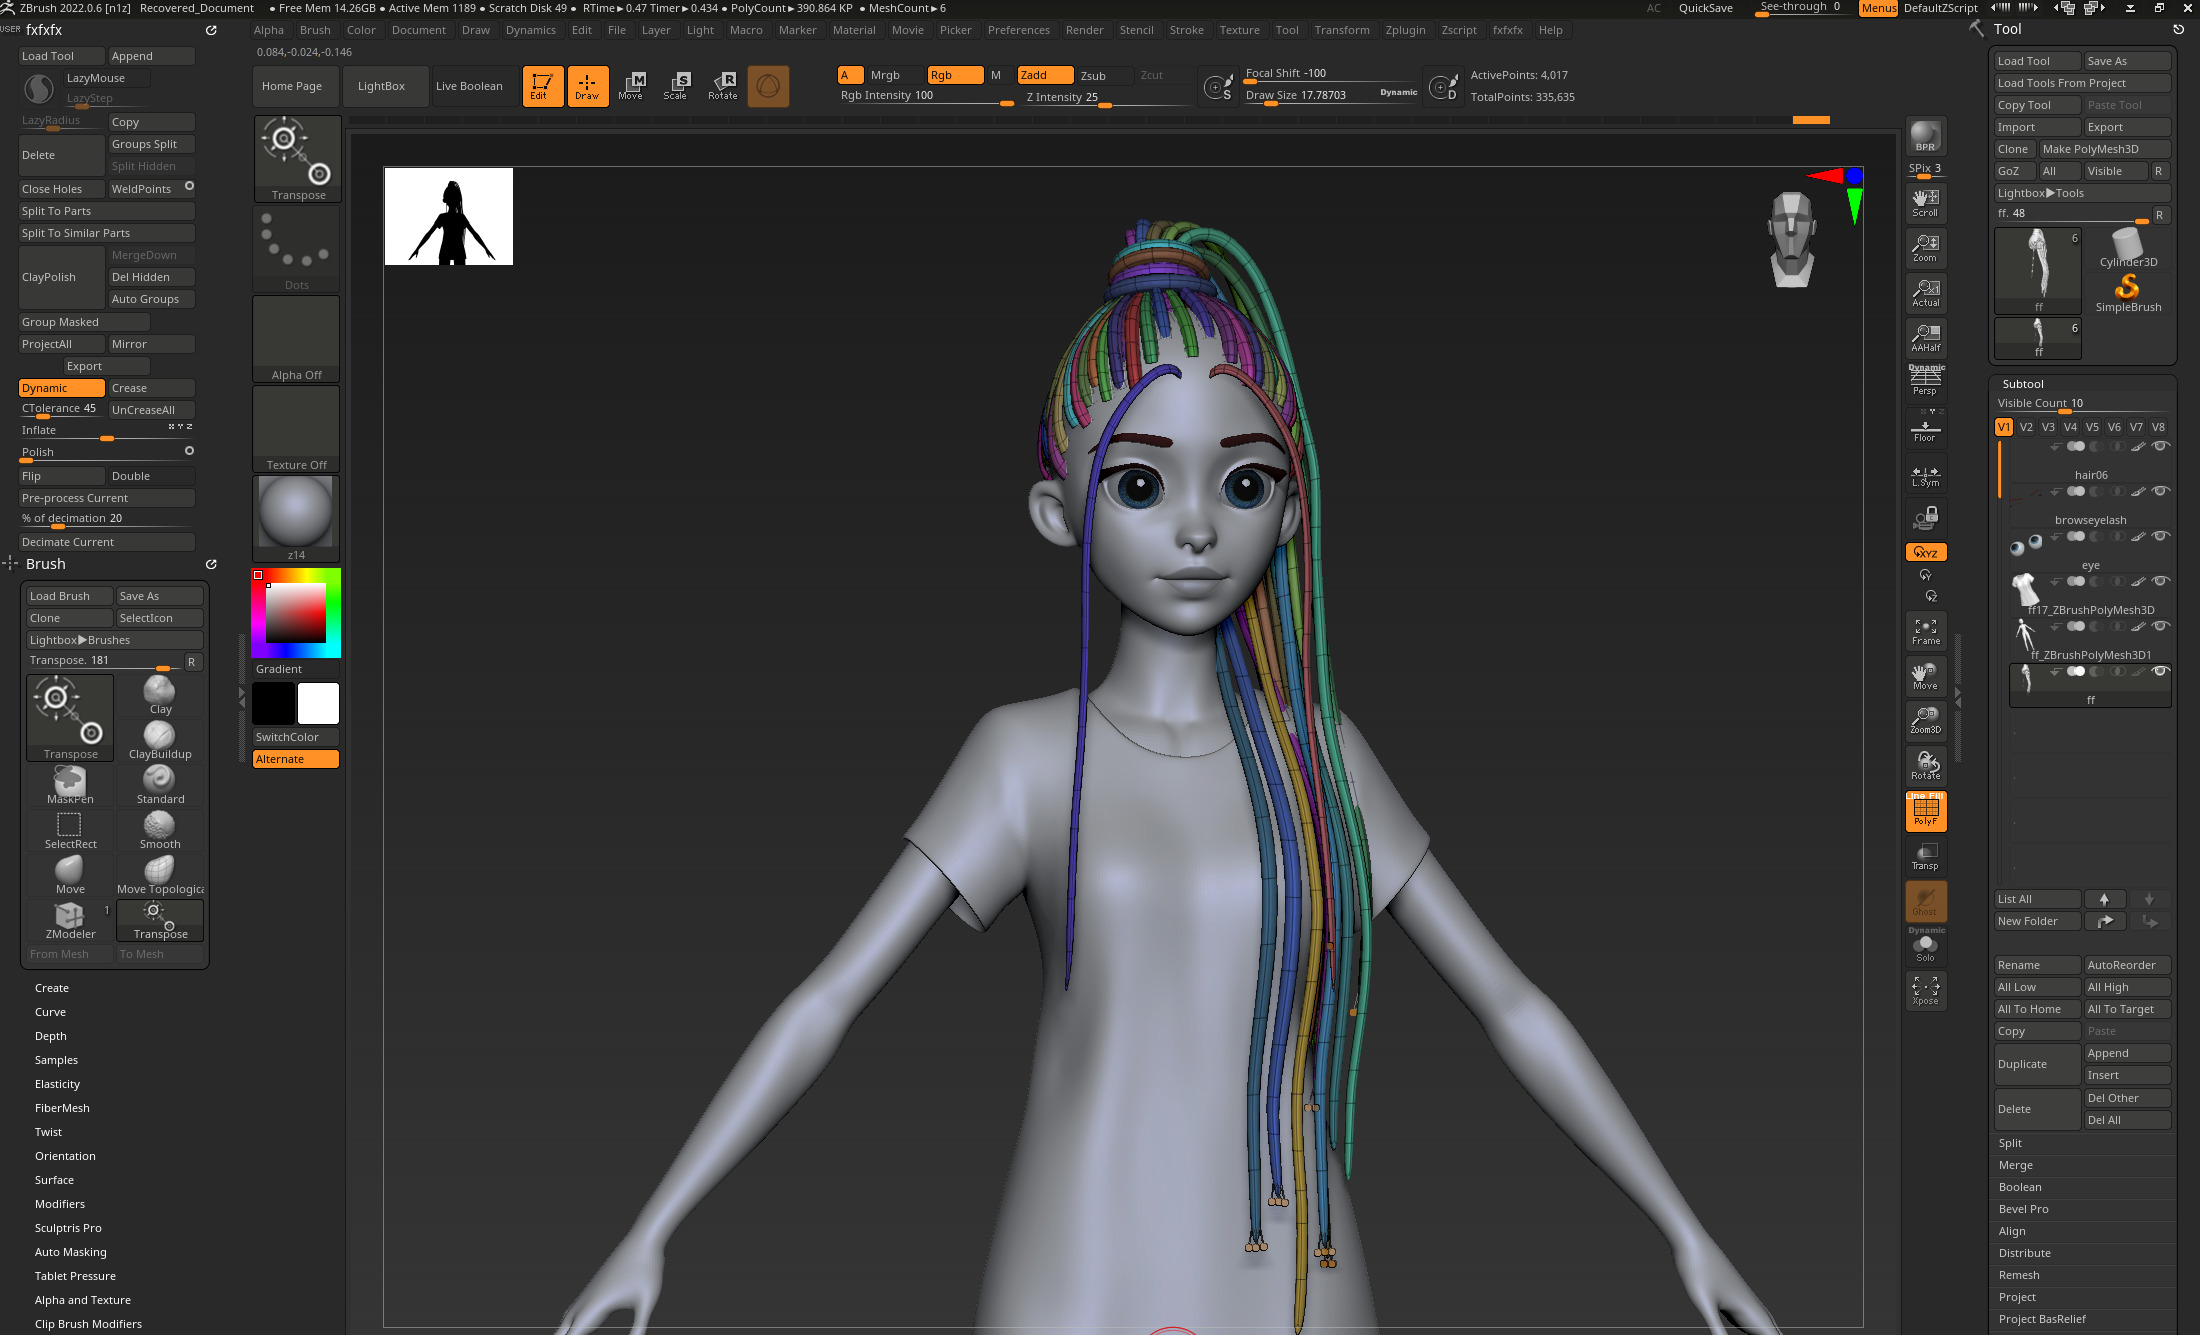The height and width of the screenshot is (1335, 2200).
Task: Toggle Transp transparency mode
Action: [1925, 856]
